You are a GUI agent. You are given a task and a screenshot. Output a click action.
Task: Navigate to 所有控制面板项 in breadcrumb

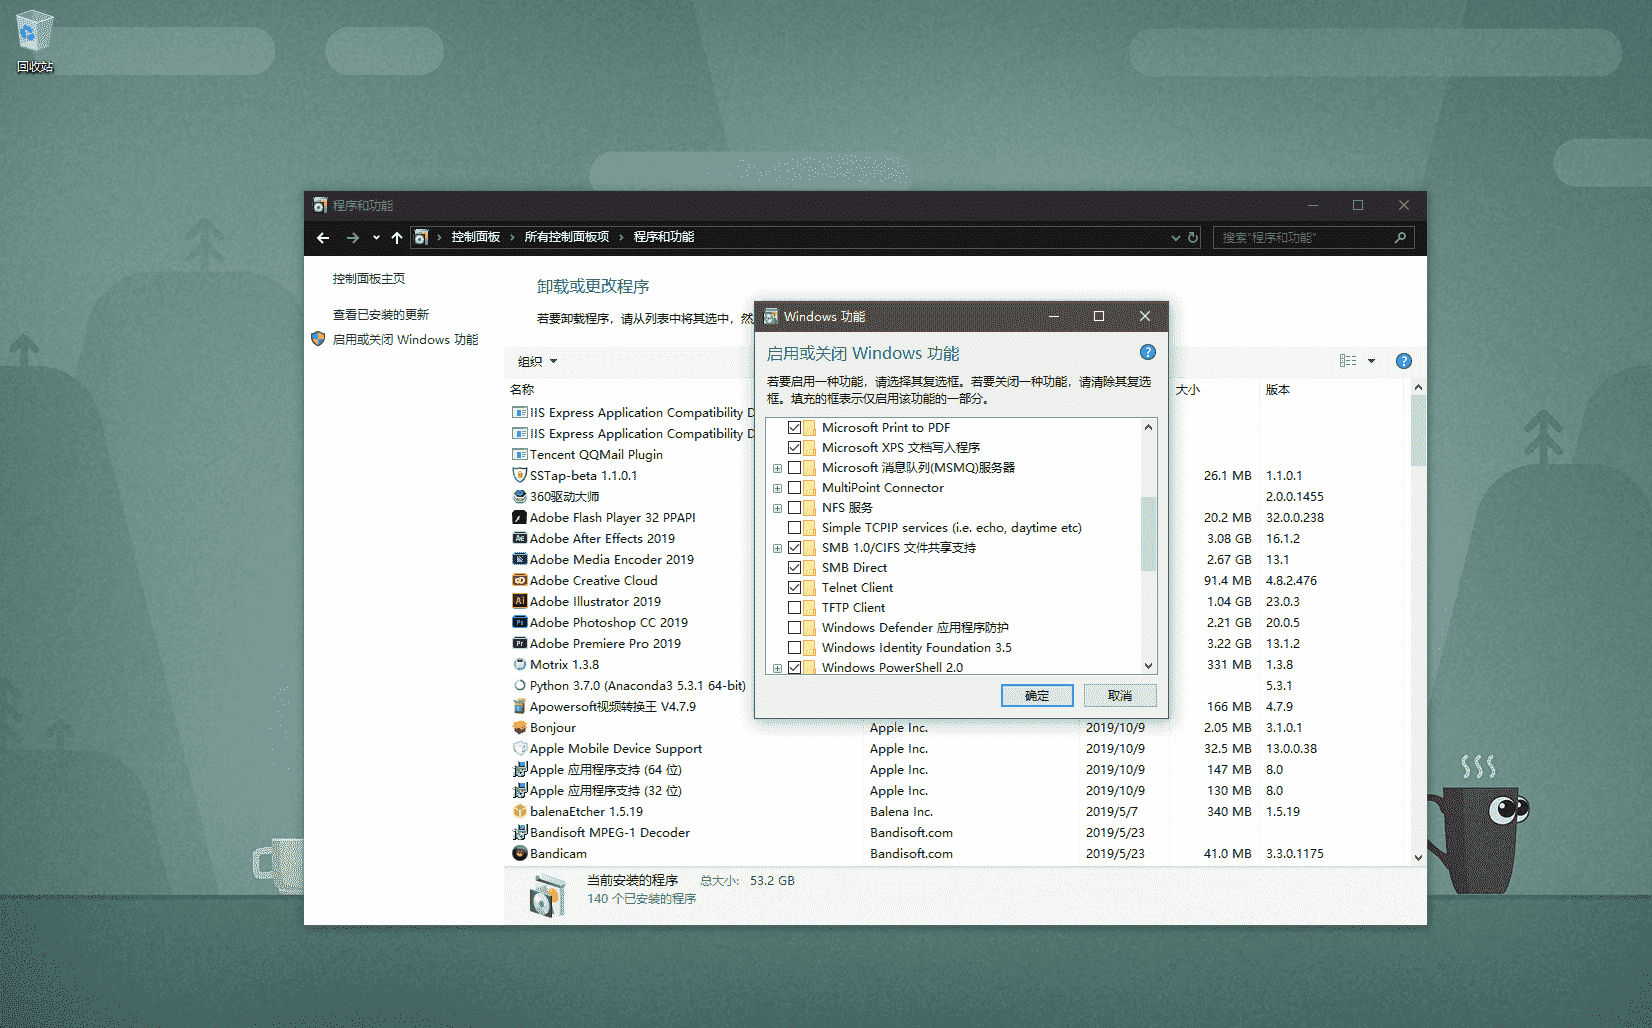point(566,237)
